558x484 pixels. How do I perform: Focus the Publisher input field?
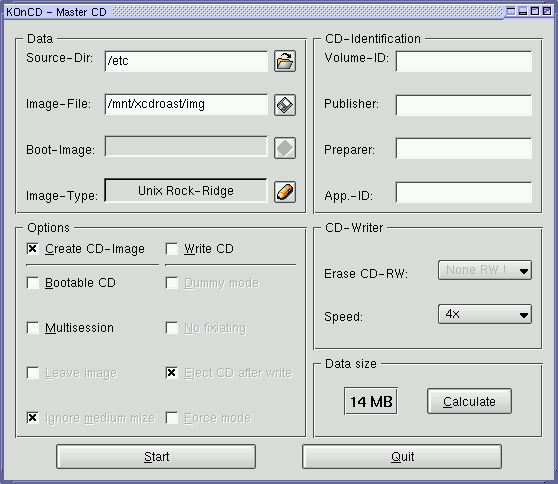click(x=464, y=105)
